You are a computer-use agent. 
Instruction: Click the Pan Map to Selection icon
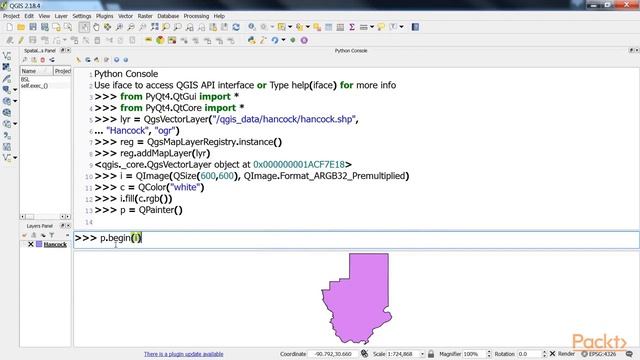(x=107, y=27)
